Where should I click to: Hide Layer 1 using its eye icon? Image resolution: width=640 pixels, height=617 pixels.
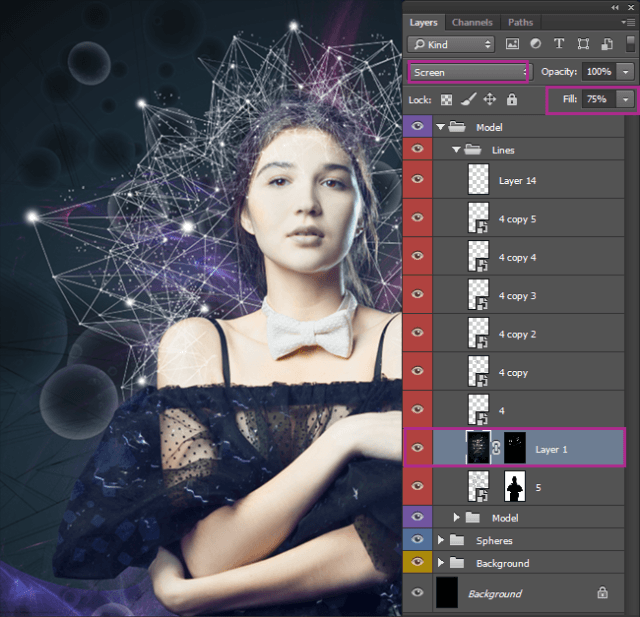(x=418, y=449)
